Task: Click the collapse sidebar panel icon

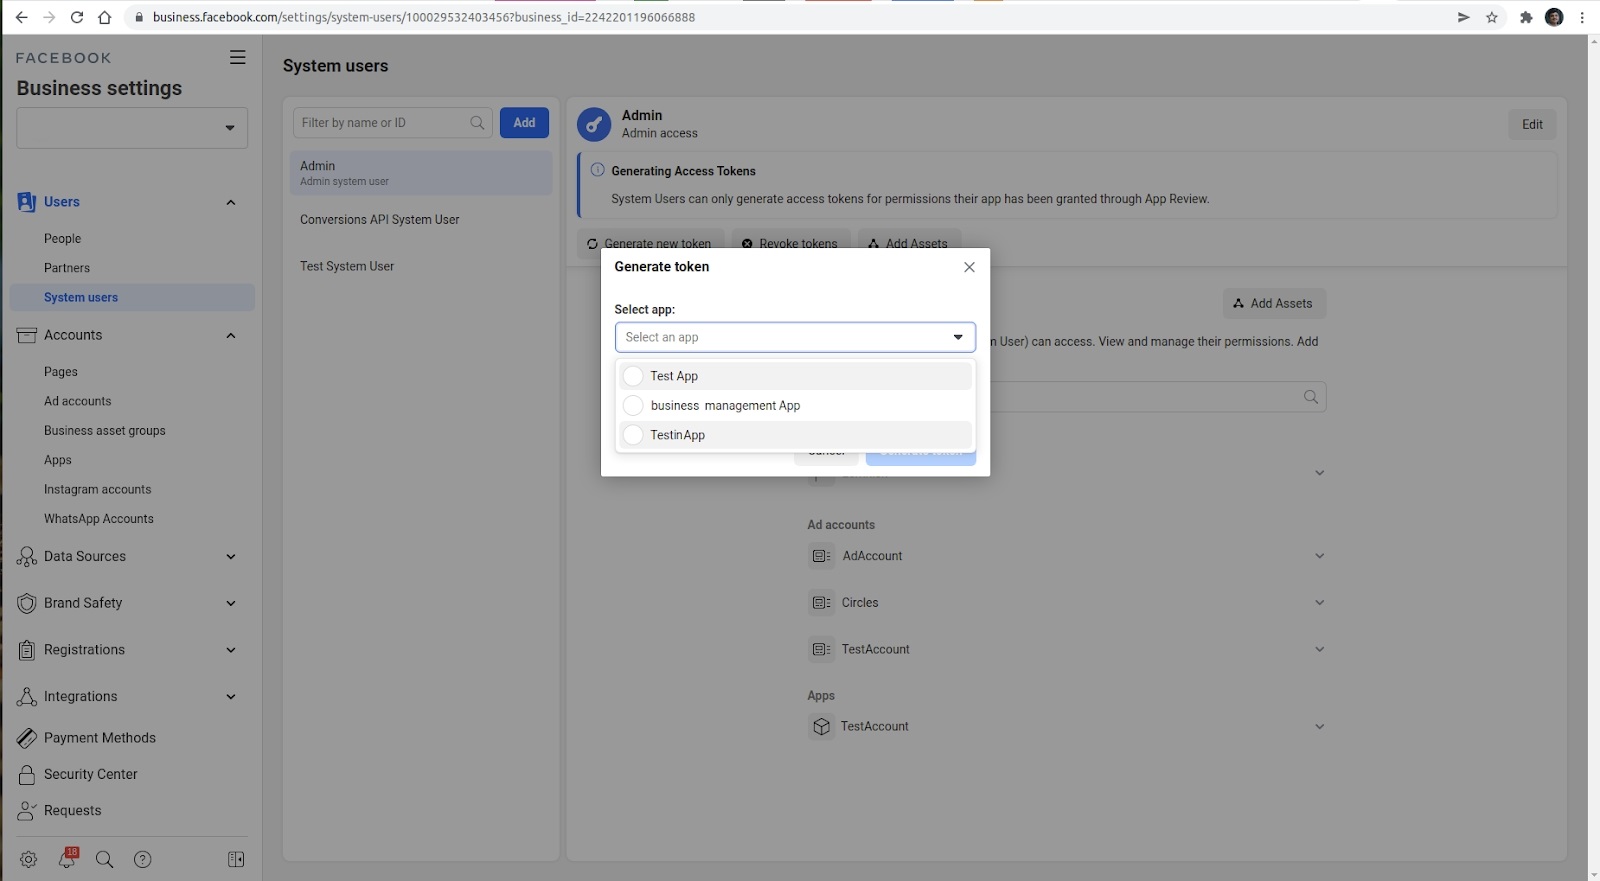Action: 236,859
